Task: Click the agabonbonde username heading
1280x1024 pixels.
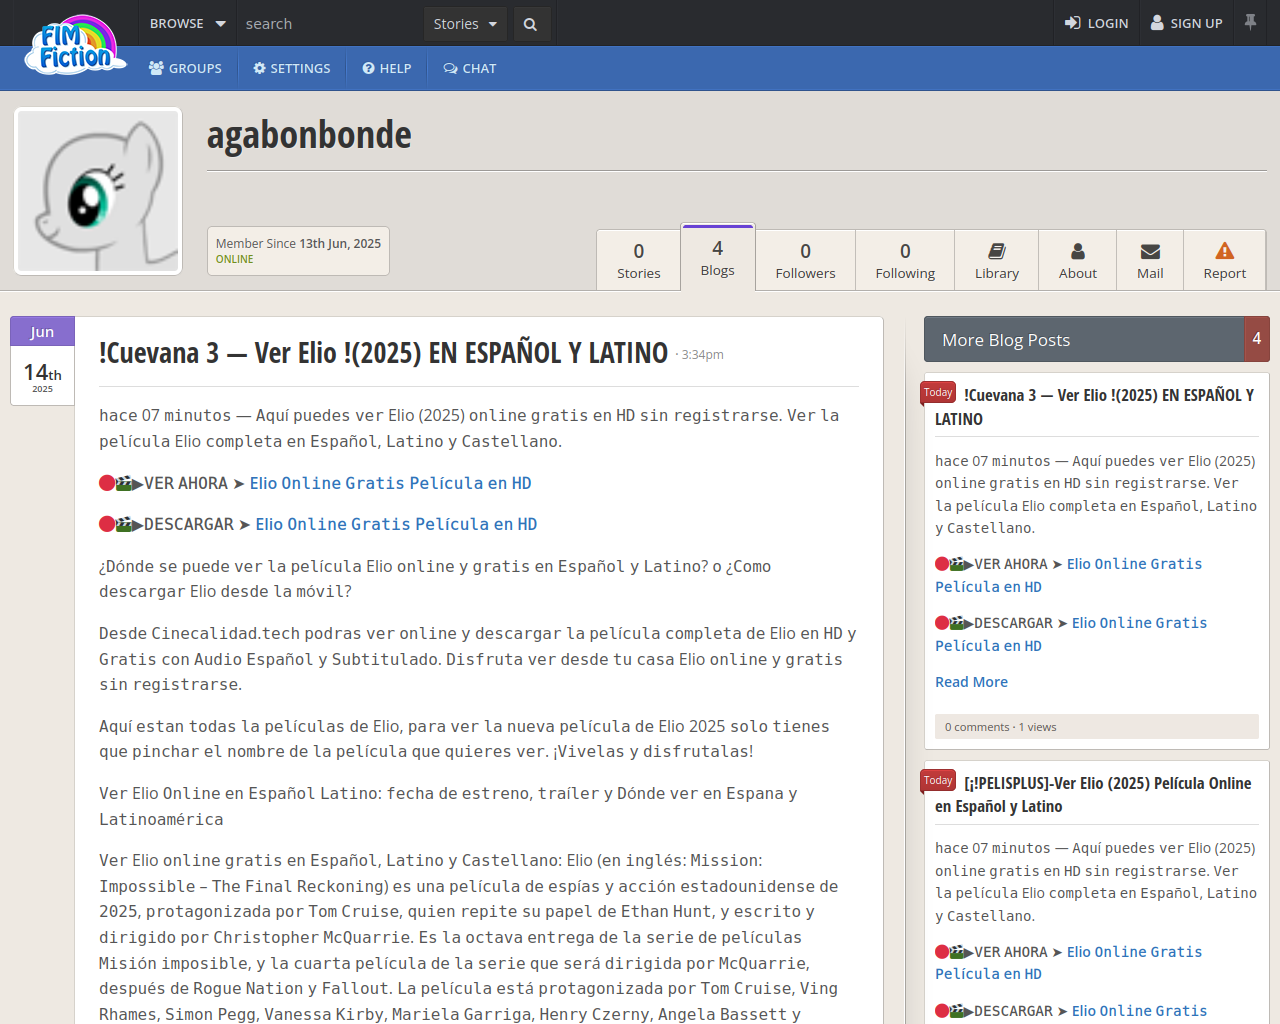Action: [309, 134]
